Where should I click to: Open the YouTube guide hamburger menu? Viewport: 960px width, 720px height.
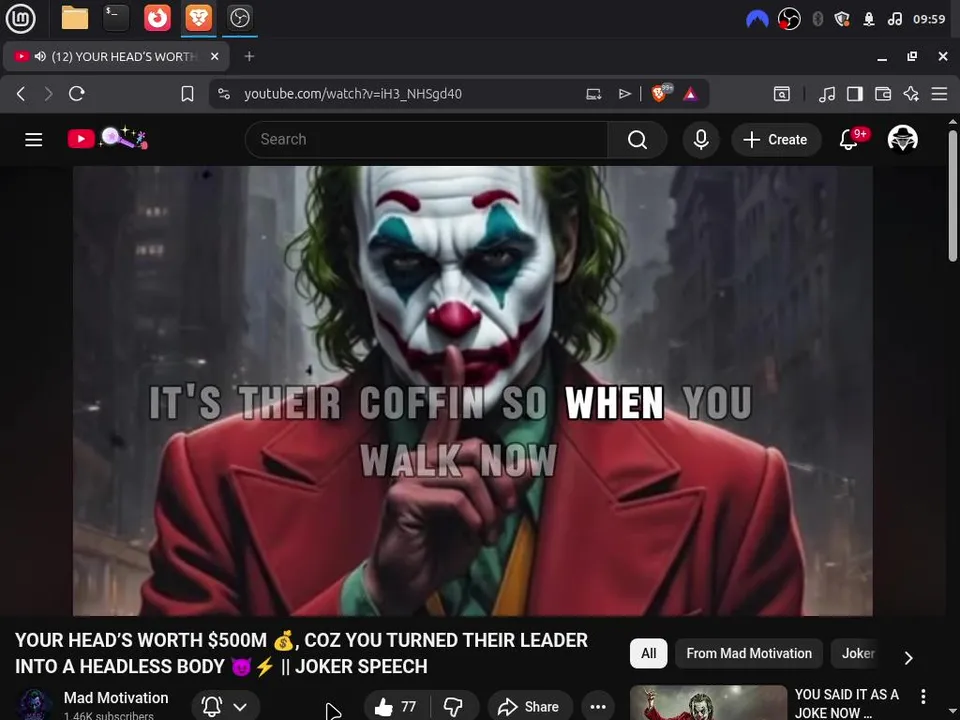tap(34, 140)
